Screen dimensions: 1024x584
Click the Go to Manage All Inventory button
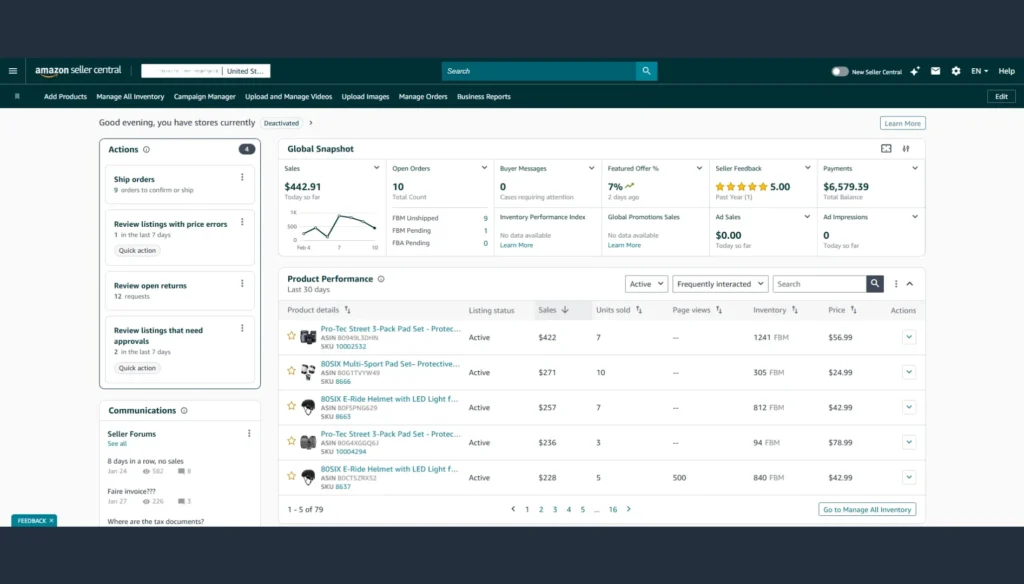(867, 509)
